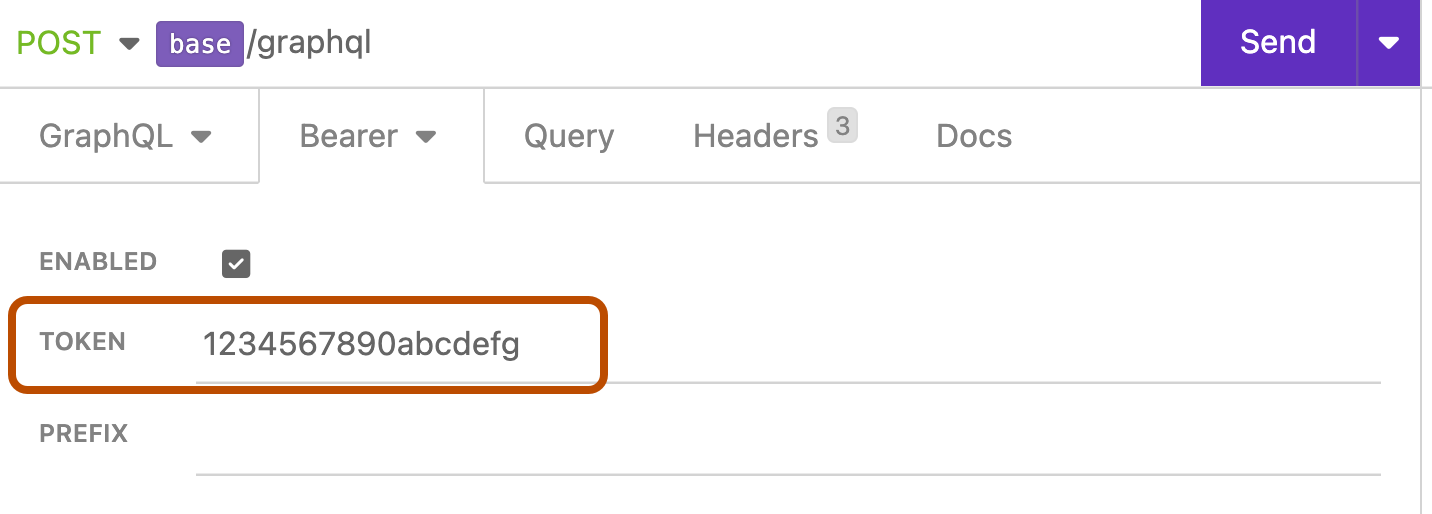Open the Query tab

[569, 136]
